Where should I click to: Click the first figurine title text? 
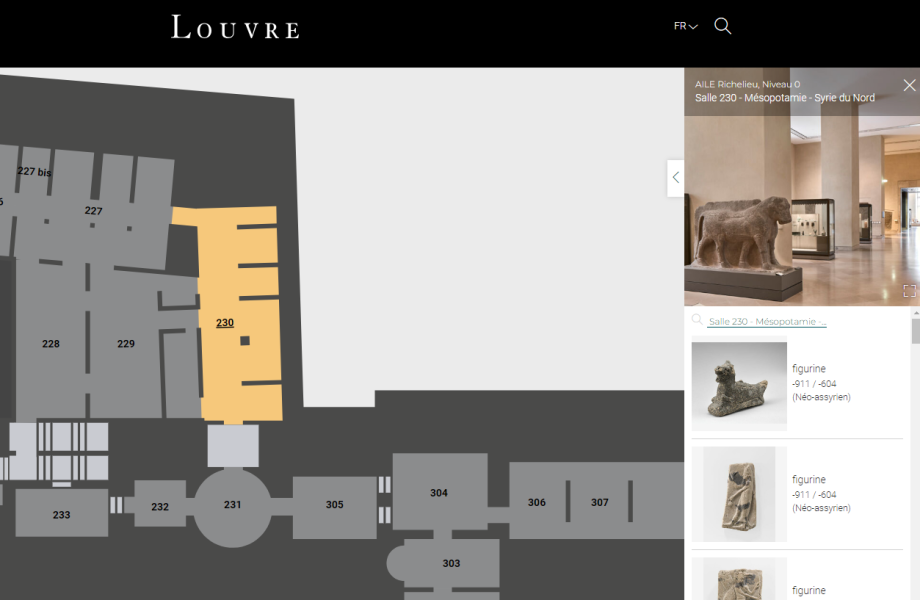coord(809,368)
